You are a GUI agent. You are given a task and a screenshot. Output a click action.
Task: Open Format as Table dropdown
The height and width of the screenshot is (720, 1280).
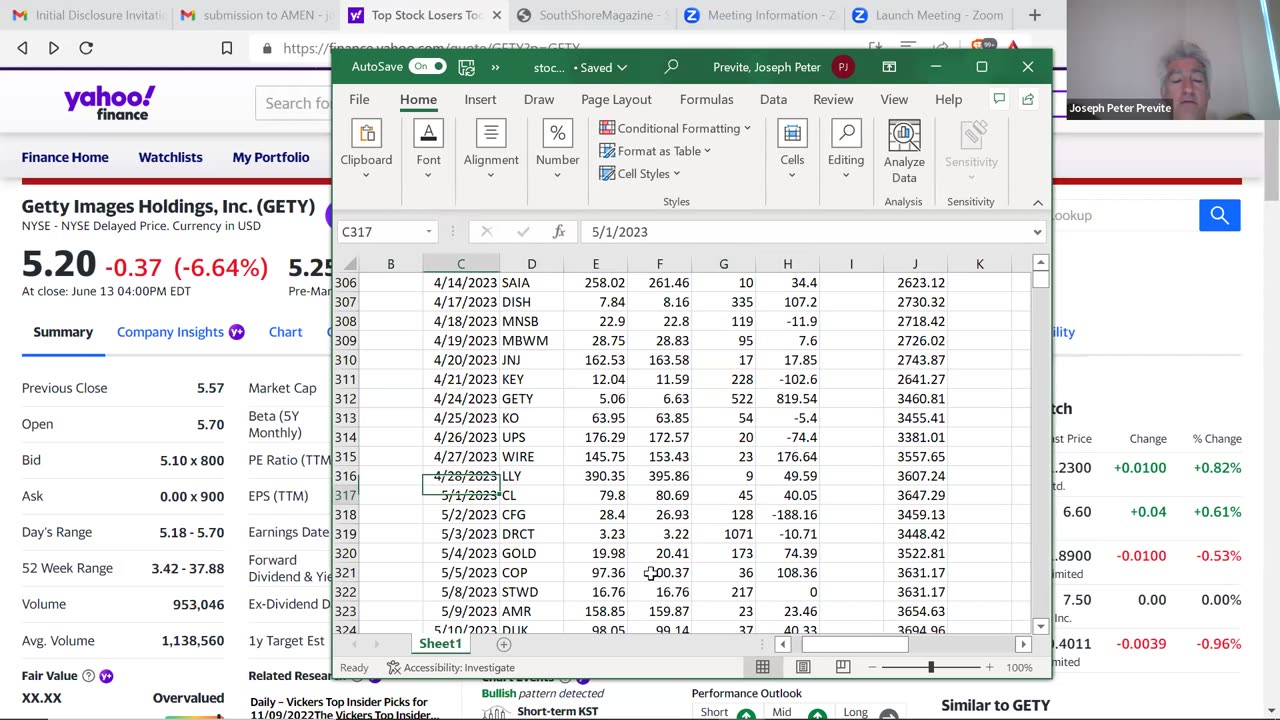pyautogui.click(x=656, y=151)
